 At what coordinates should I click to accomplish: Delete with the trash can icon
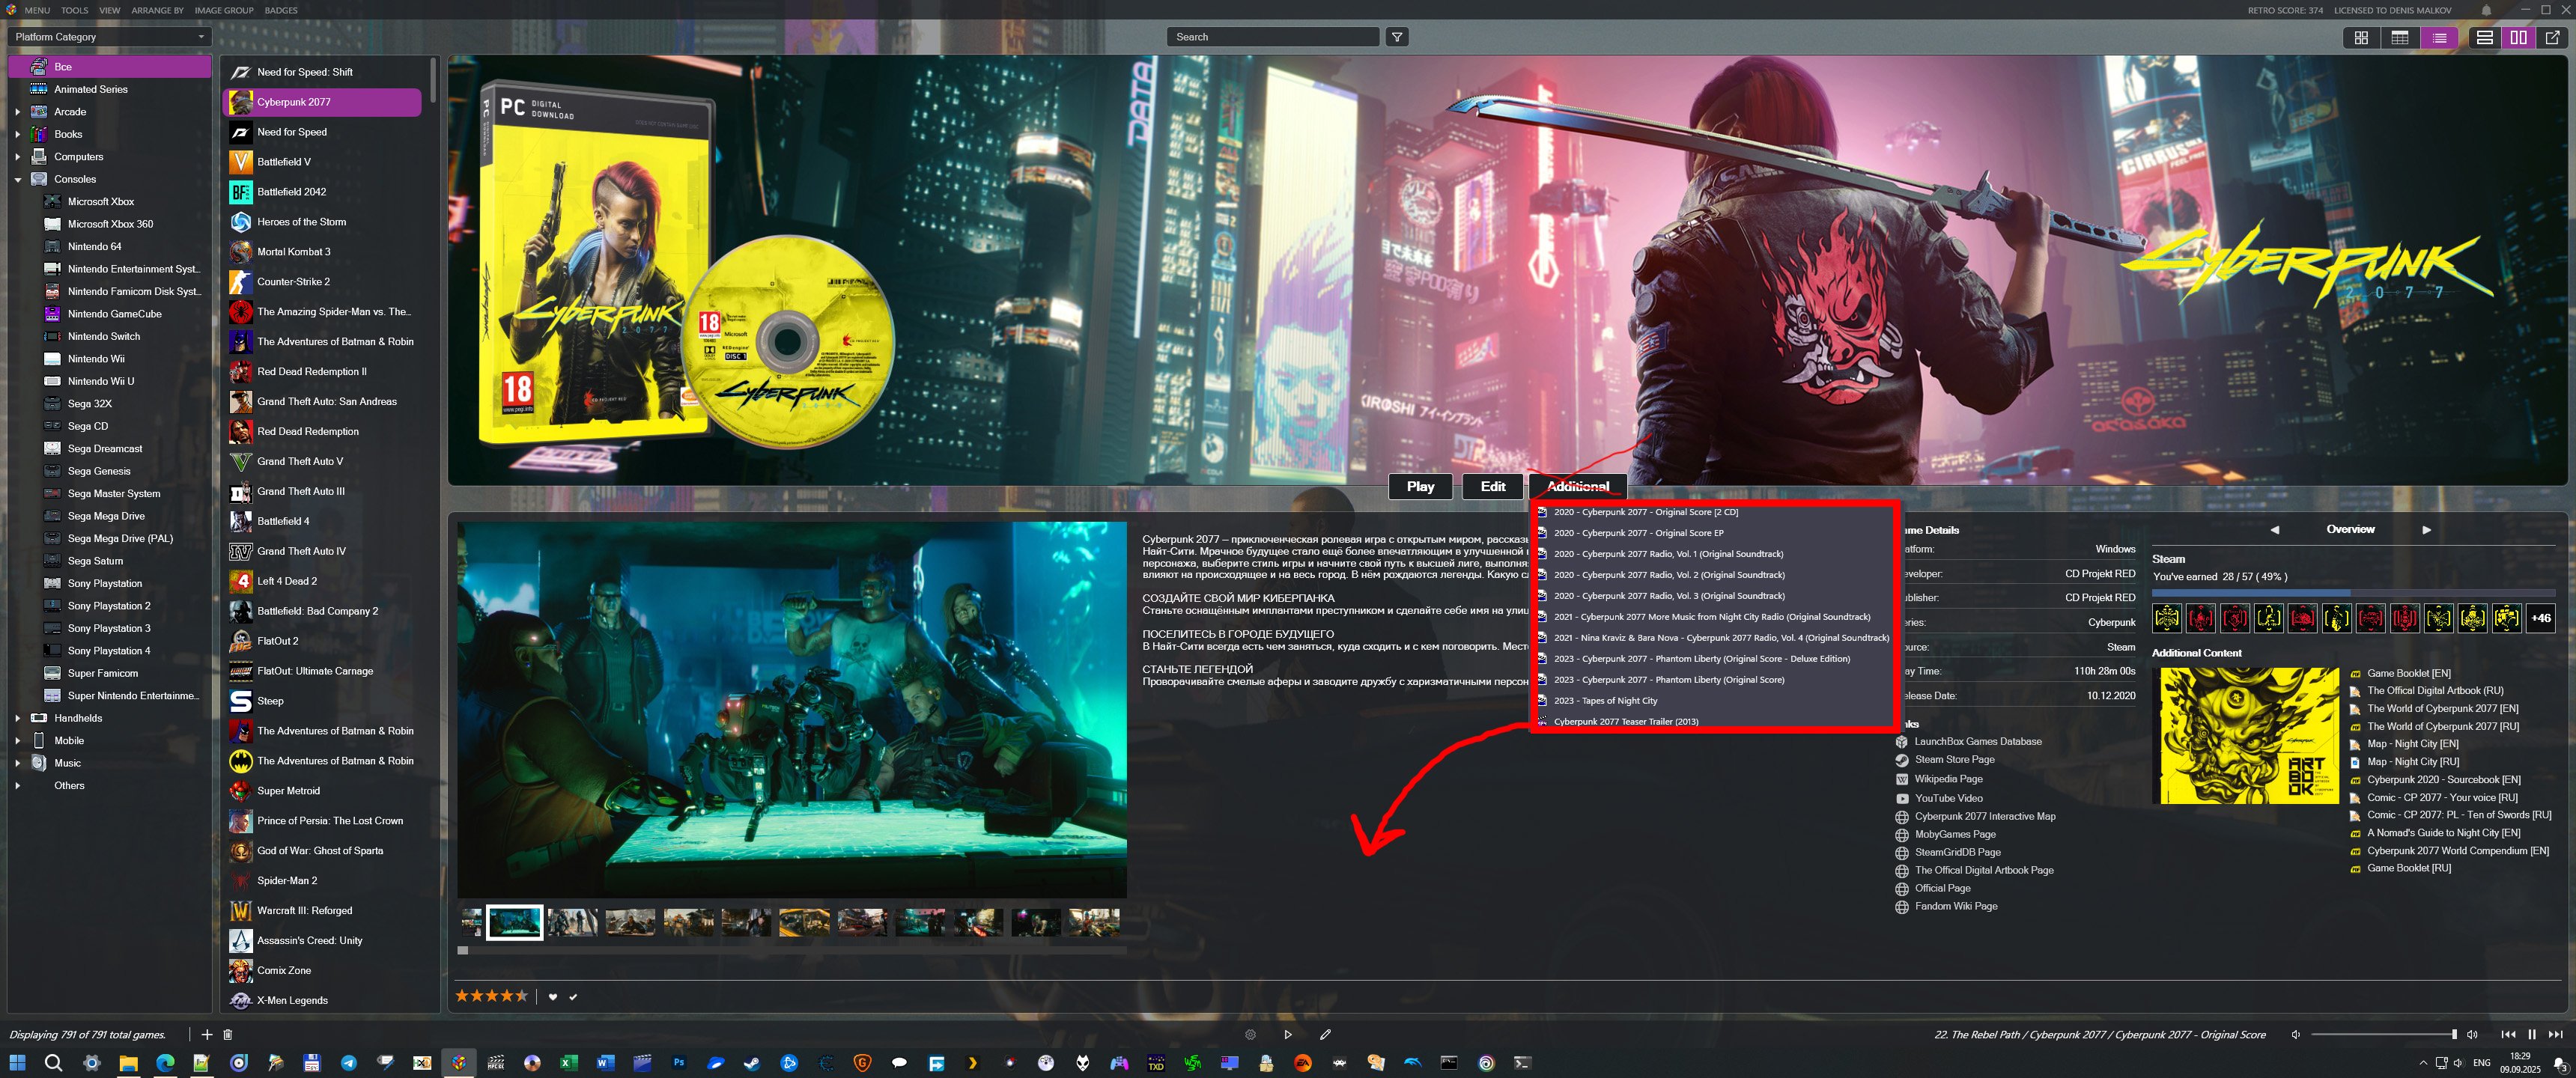(x=227, y=1034)
